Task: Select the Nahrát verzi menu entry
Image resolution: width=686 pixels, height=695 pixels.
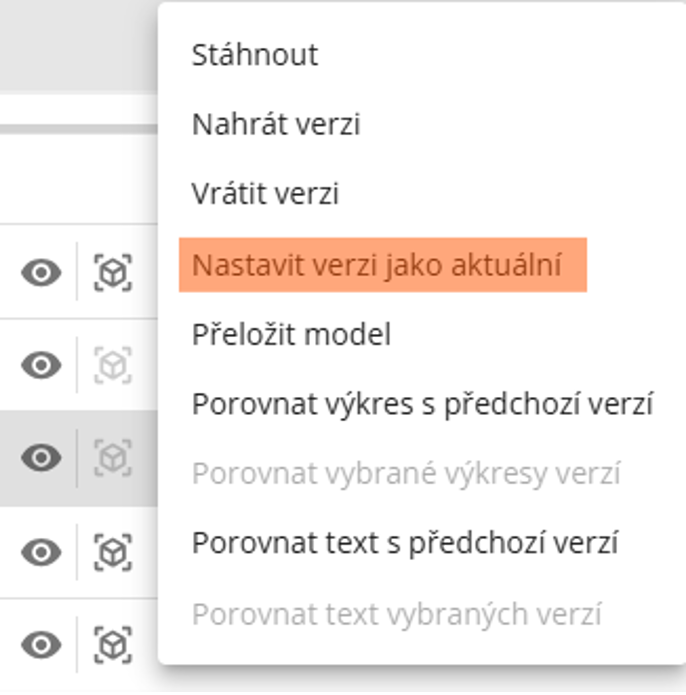Action: point(276,124)
